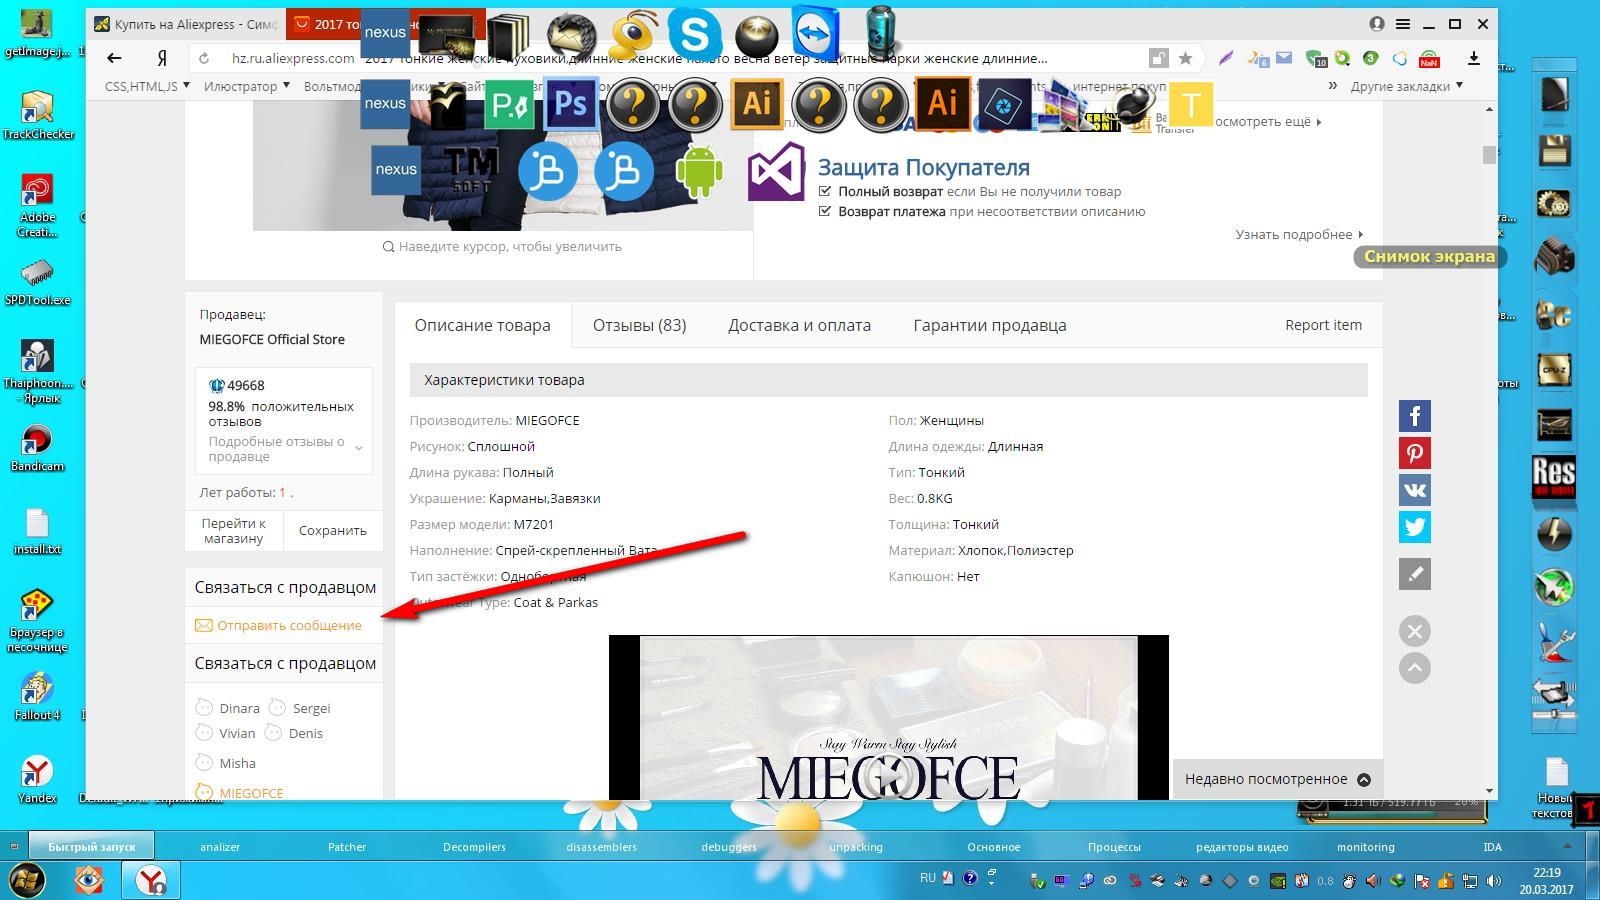
Task: Pin the product on Pinterest
Action: click(1414, 453)
